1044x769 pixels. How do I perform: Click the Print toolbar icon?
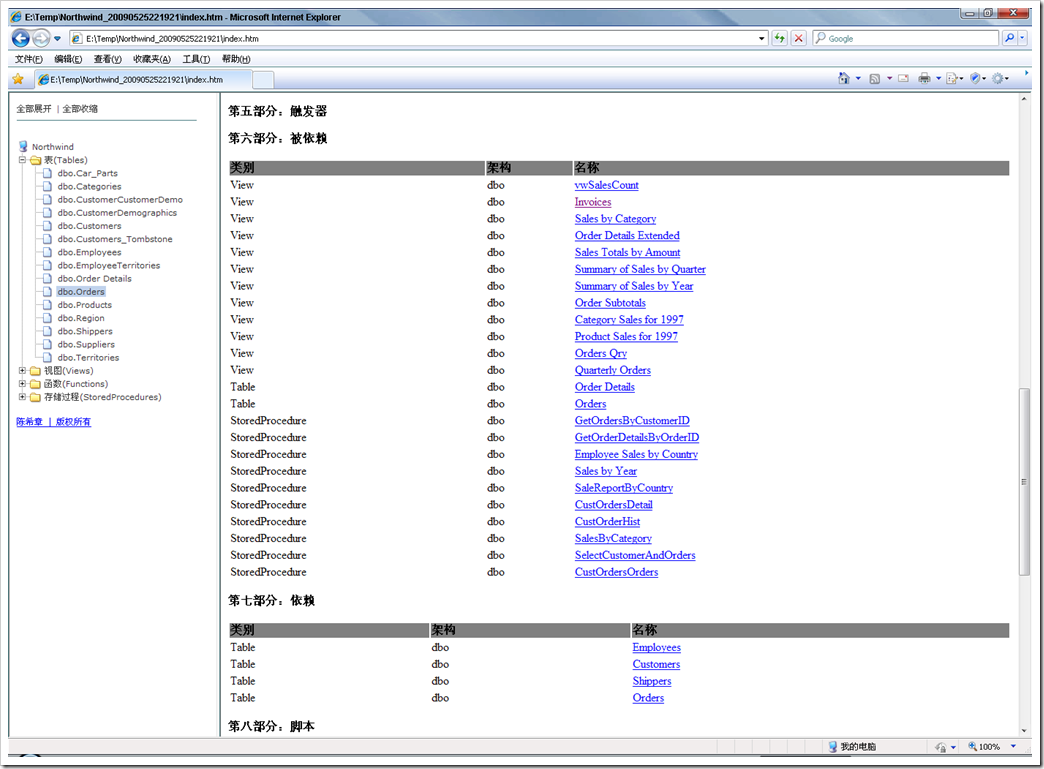(x=924, y=79)
